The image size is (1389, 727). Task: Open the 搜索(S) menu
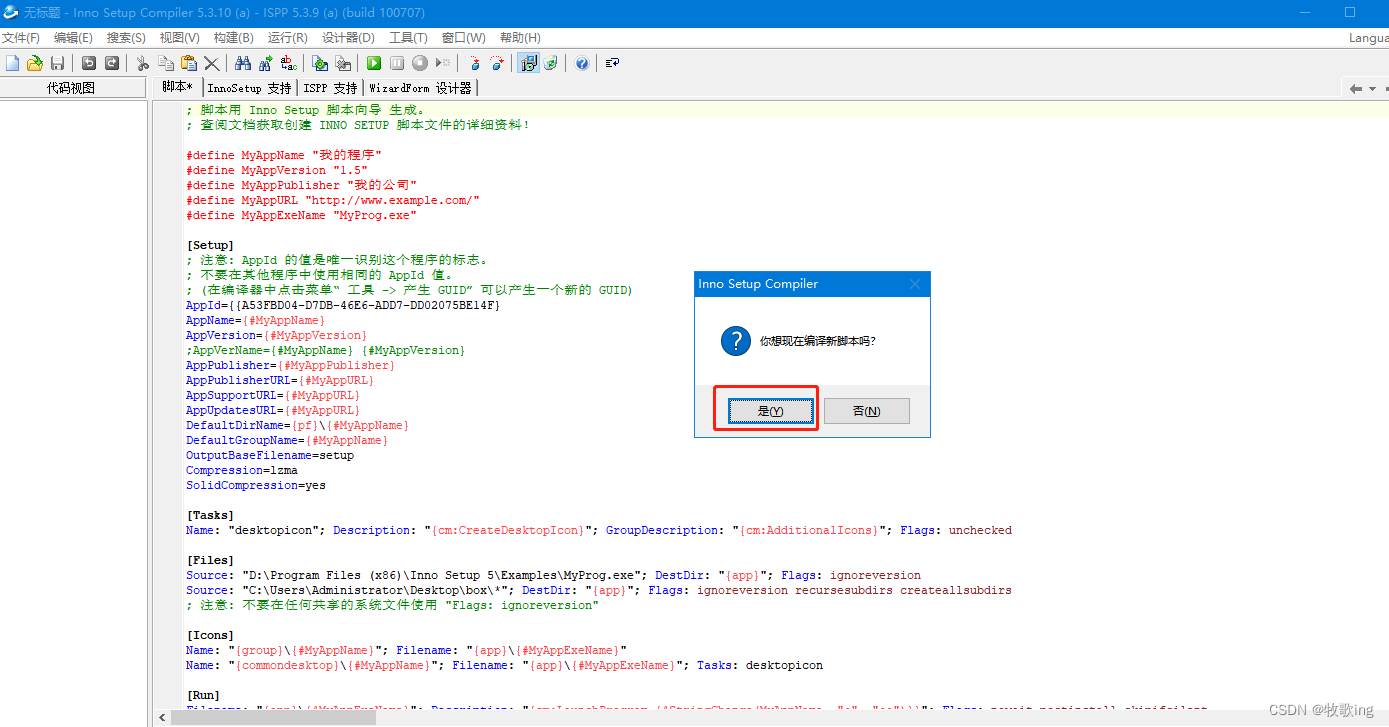[x=126, y=37]
